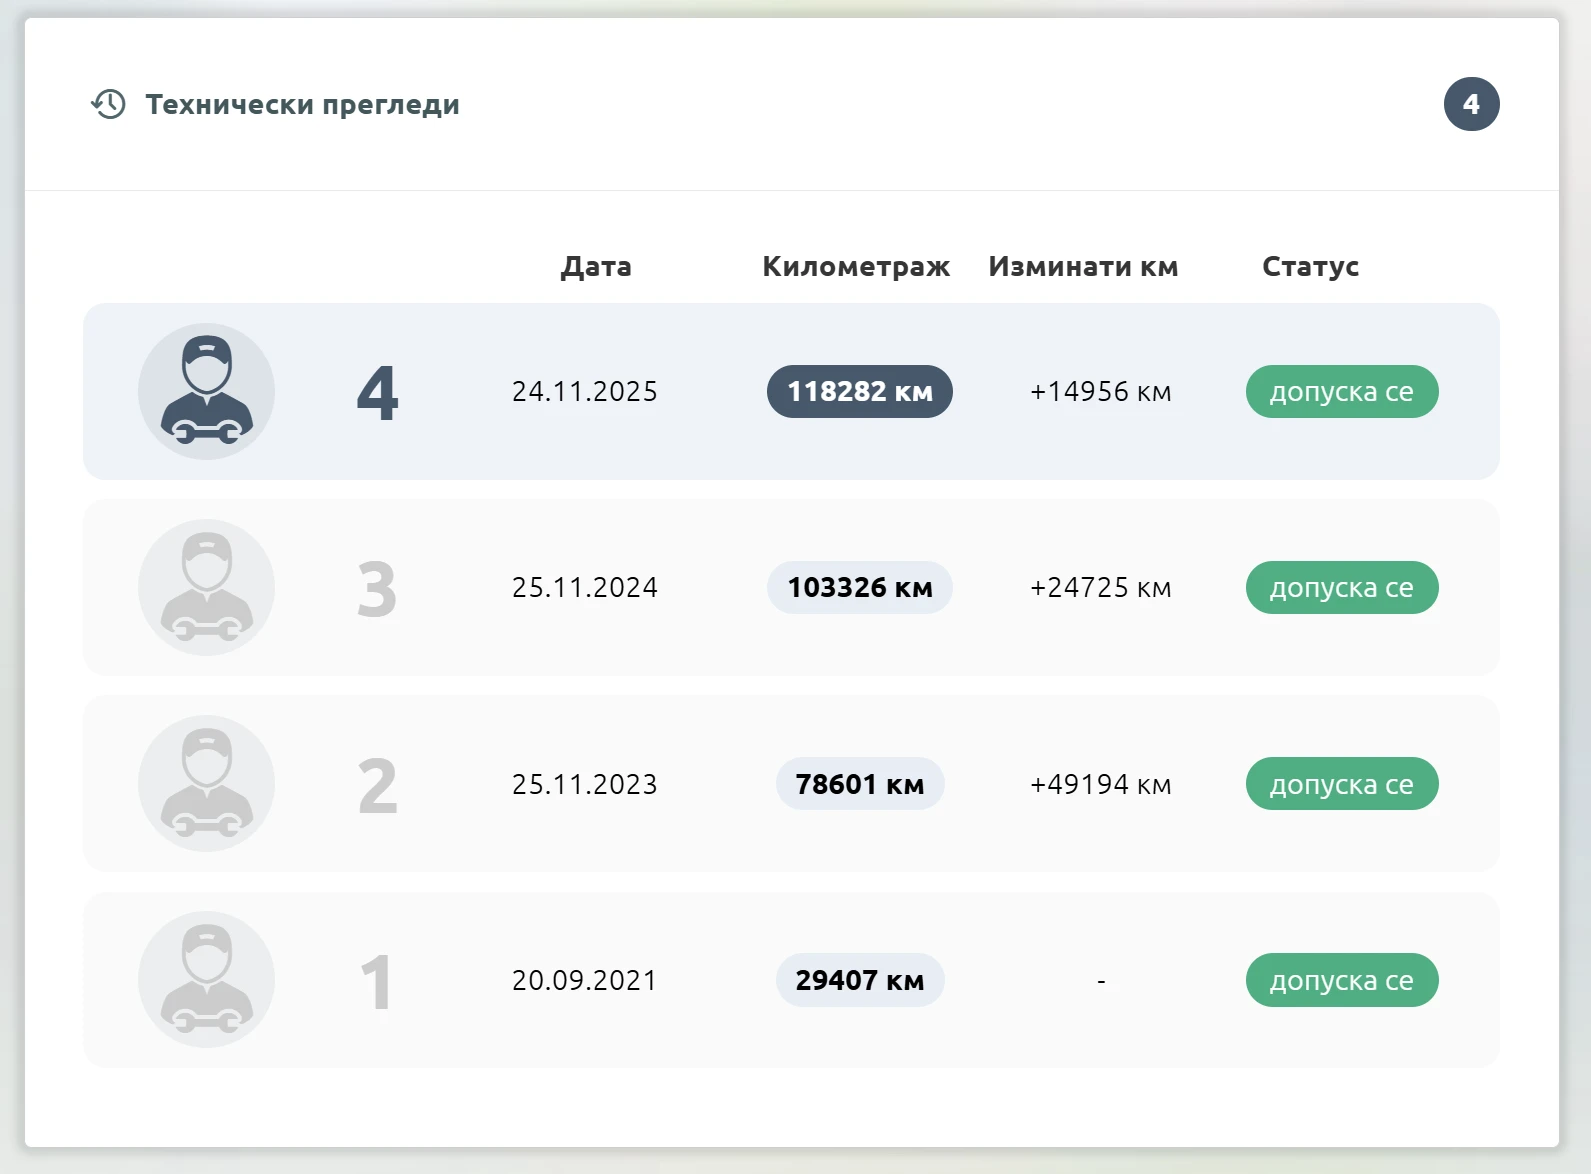Click the date 25.11.2023
Image resolution: width=1591 pixels, height=1174 pixels.
coord(585,784)
